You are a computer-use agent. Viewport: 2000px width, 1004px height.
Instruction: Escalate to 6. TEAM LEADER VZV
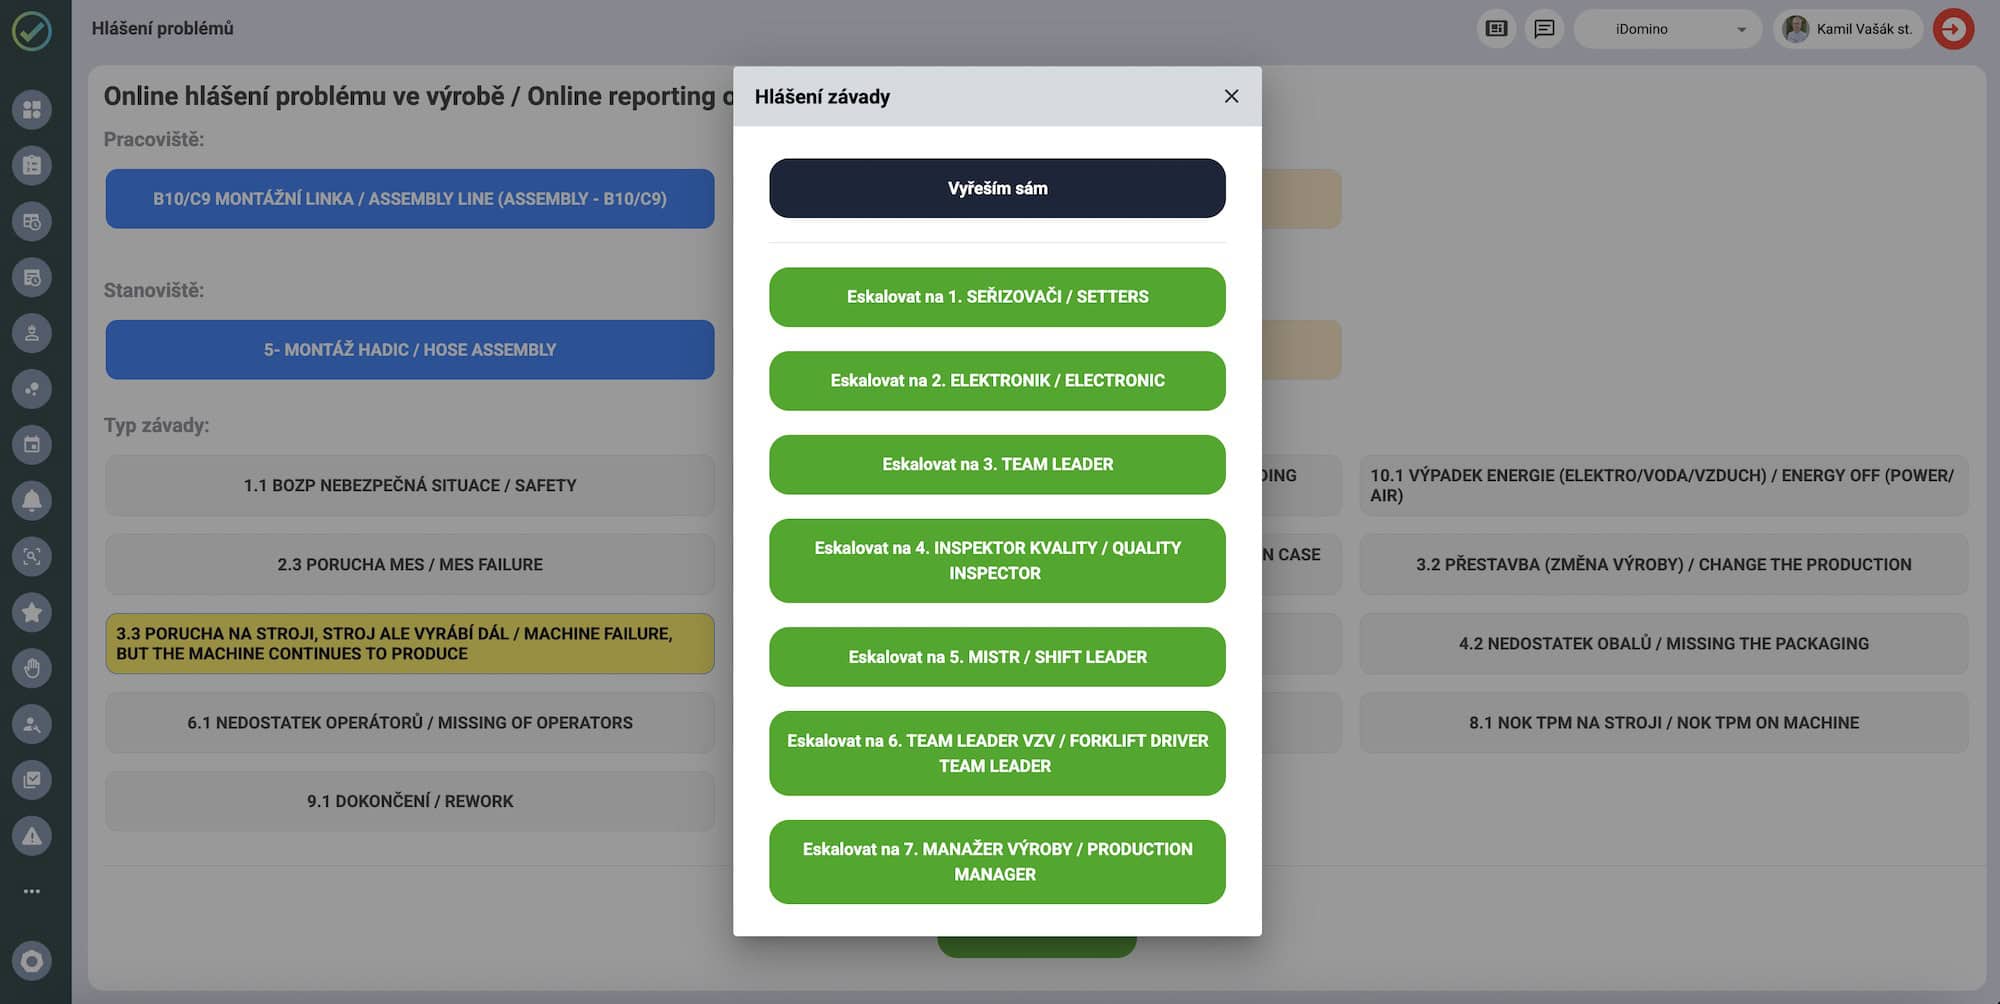click(x=997, y=753)
